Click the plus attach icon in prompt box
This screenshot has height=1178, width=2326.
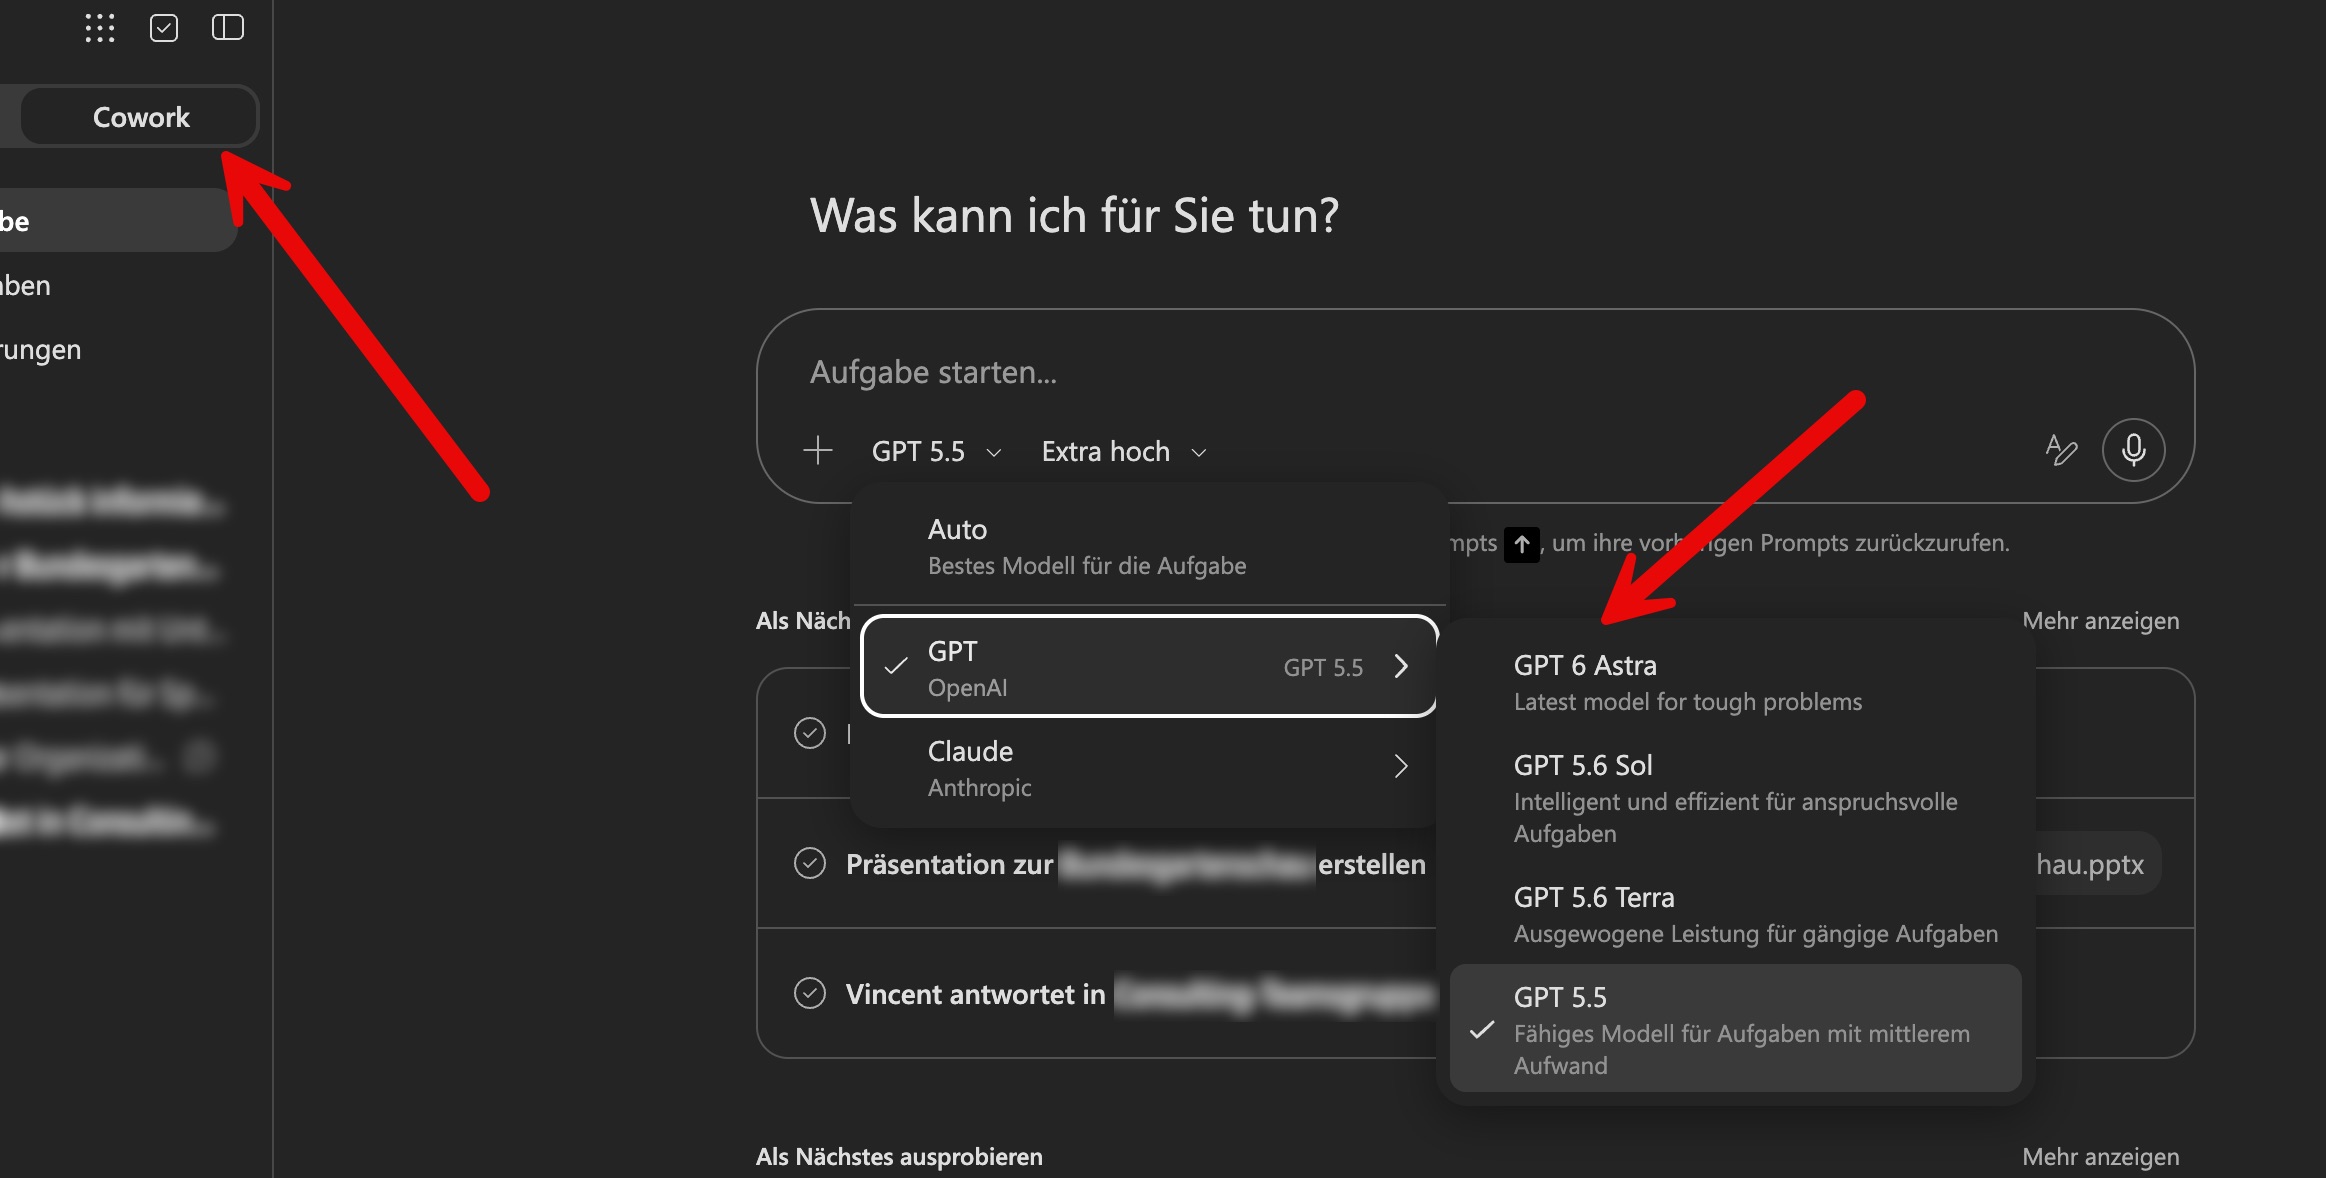pos(818,451)
